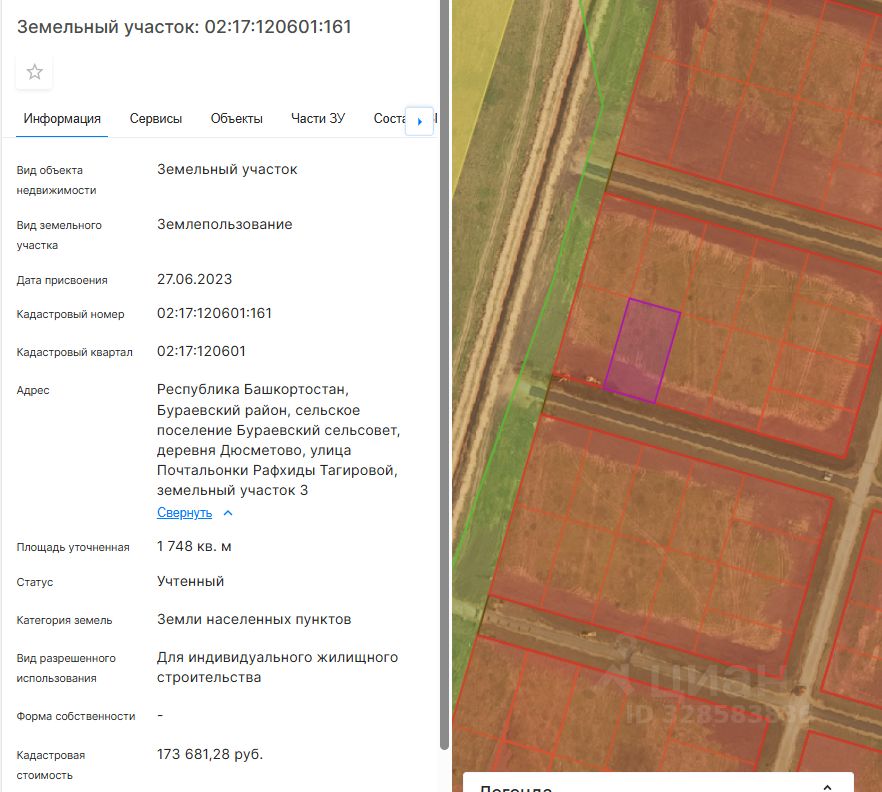Click the Площадь уточненная label
This screenshot has height=792, width=882.
pos(73,547)
